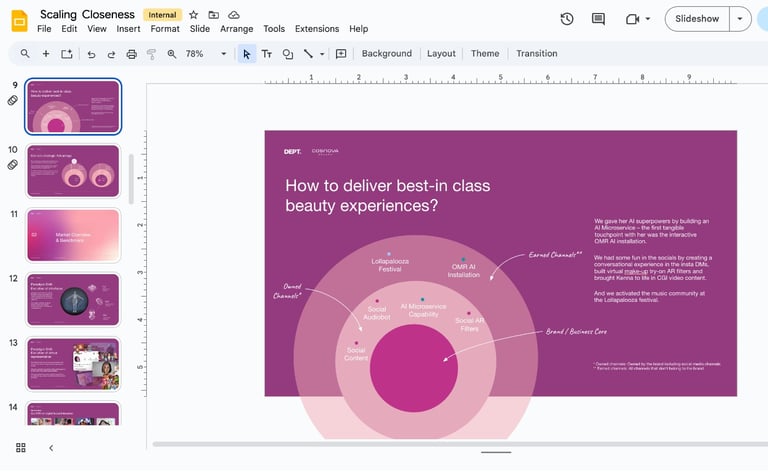The image size is (768, 472).
Task: Start the Slideshow
Action: pos(697,19)
